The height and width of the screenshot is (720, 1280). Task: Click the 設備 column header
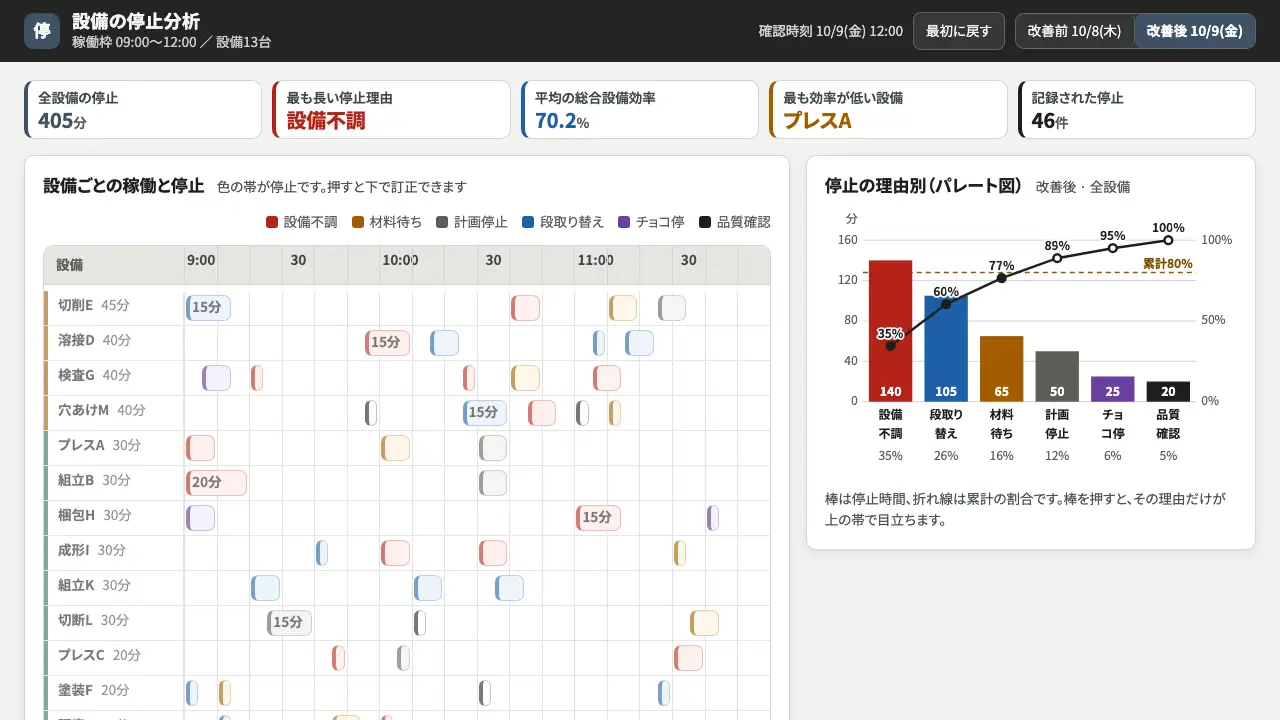114,266
